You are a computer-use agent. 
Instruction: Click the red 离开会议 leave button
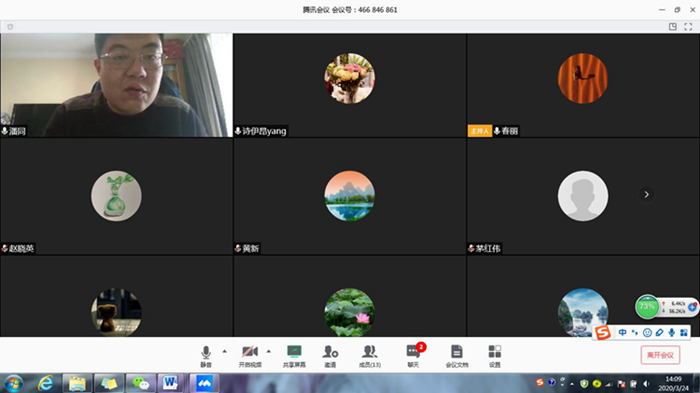[660, 355]
